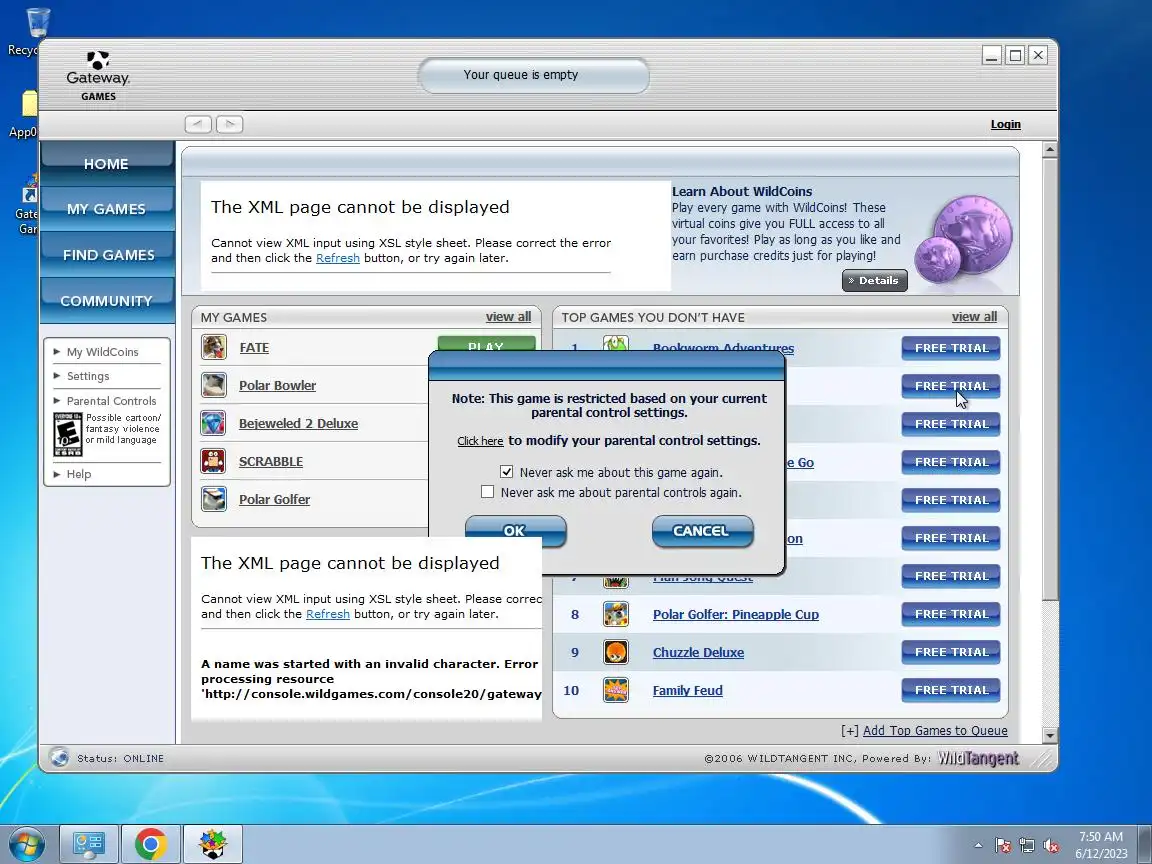Open the Windows Start menu
This screenshot has height=864, width=1152.
click(x=26, y=844)
